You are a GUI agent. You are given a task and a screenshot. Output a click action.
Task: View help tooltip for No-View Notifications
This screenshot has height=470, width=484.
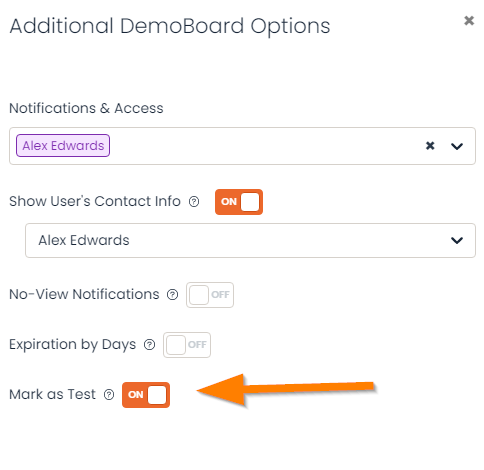[172, 295]
